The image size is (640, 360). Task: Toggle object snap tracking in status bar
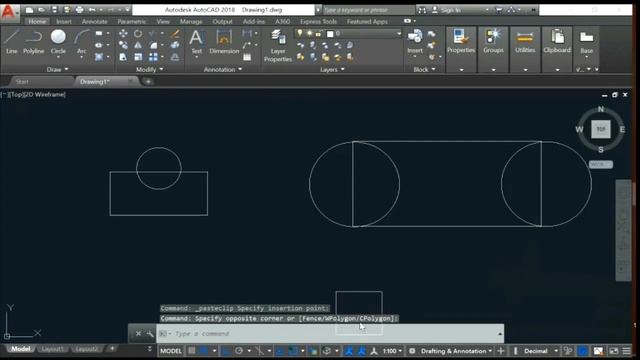pyautogui.click(x=280, y=351)
